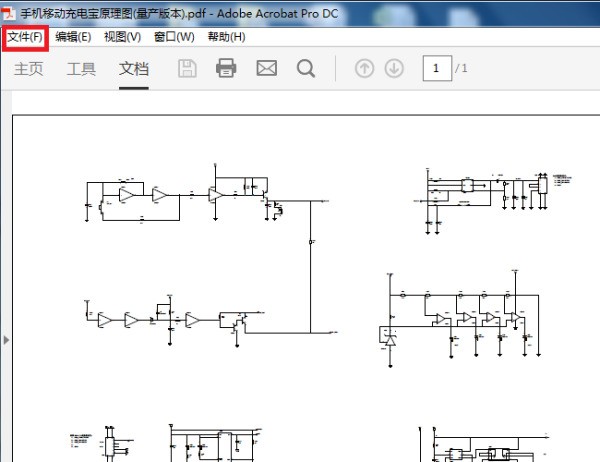The height and width of the screenshot is (462, 600).
Task: Switch to the 主页 tab
Action: 29,69
